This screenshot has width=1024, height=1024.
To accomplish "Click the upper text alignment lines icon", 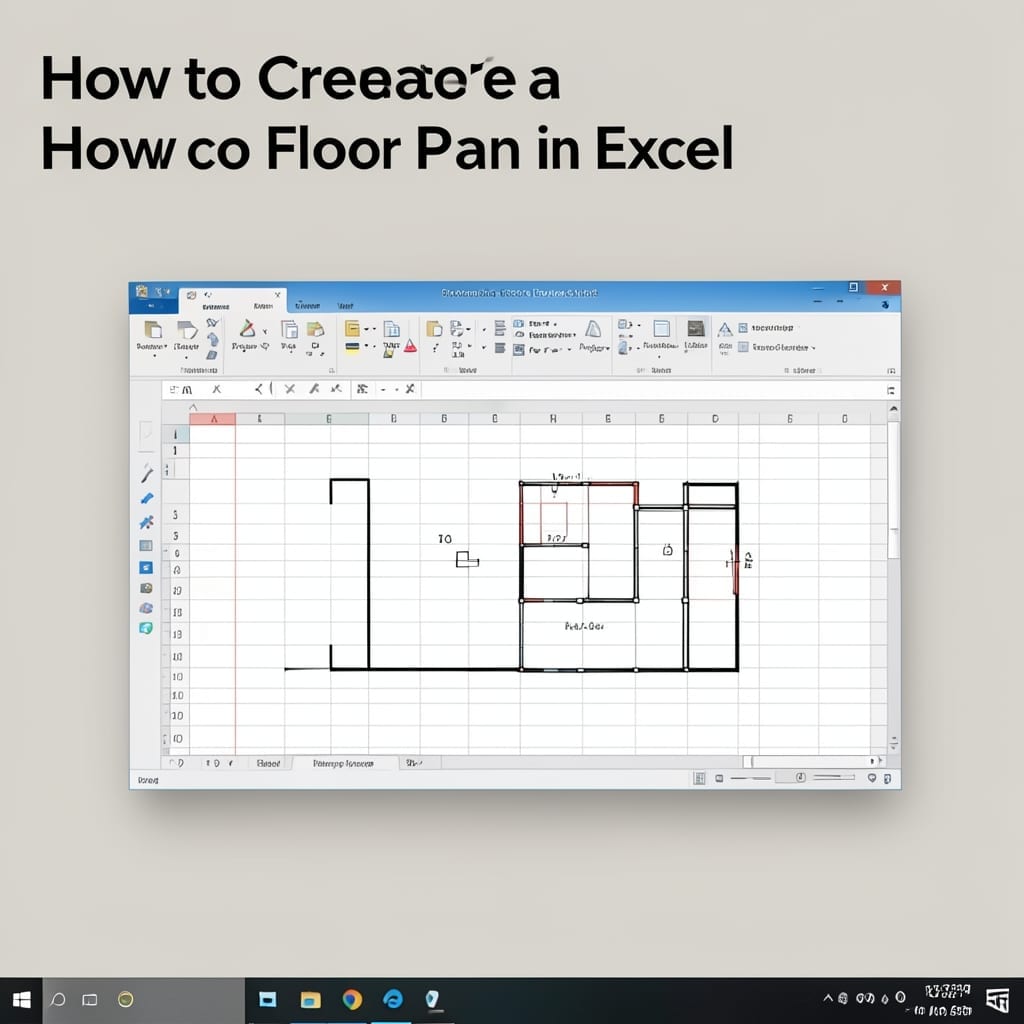I will click(x=500, y=327).
